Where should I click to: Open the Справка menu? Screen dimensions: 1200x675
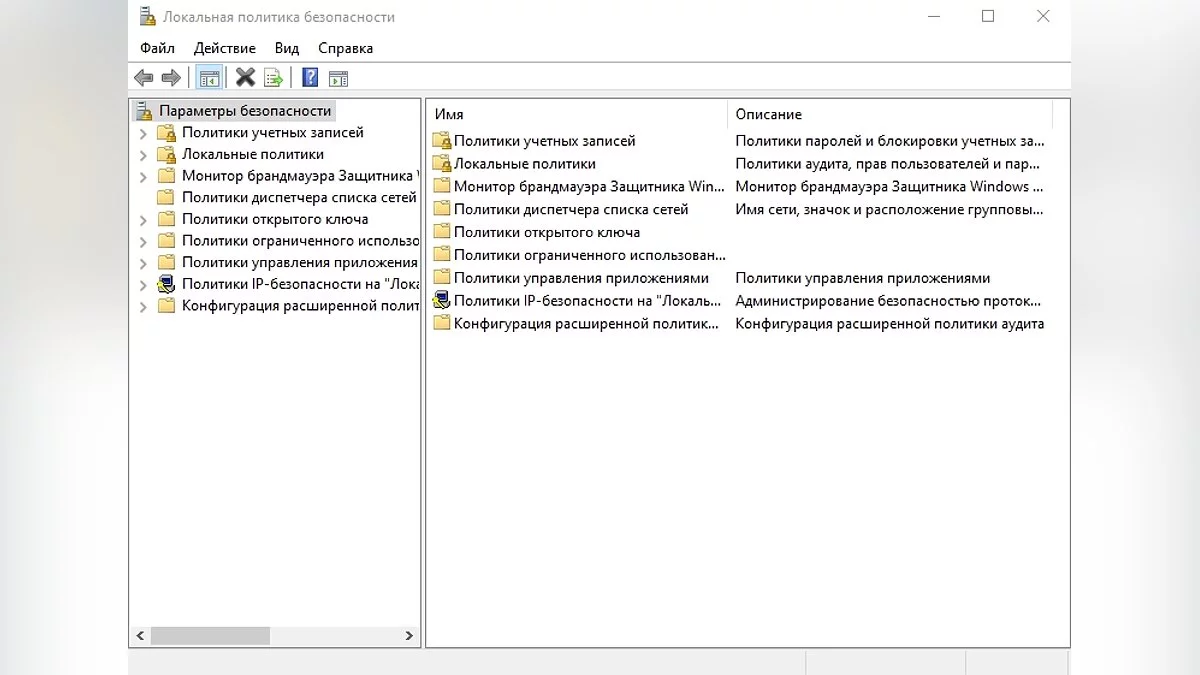pos(345,48)
